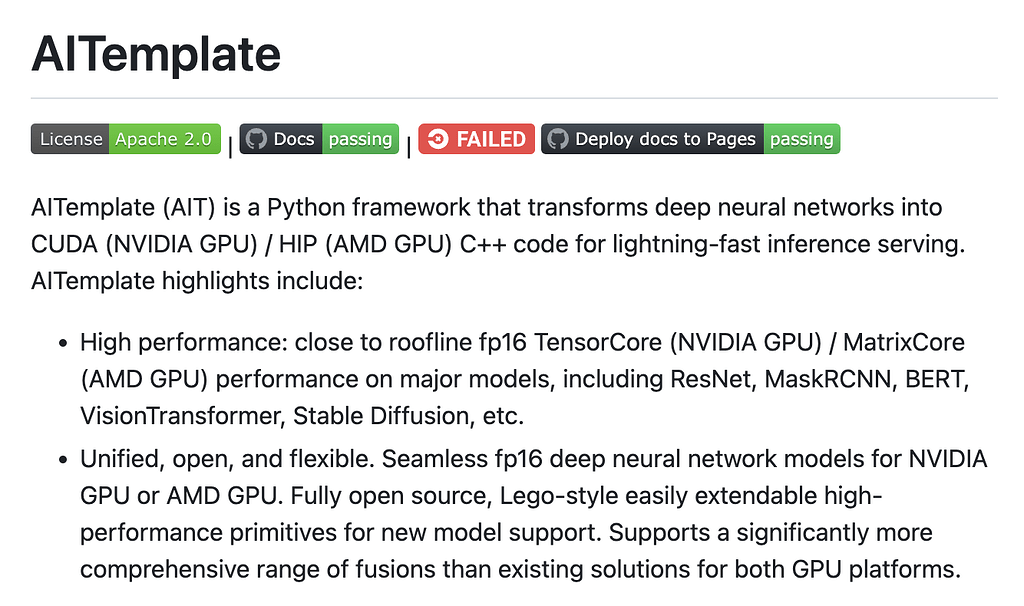Click the red CircleCI icon in the FAILED badge
Image resolution: width=1024 pixels, height=606 pixels.
click(438, 140)
